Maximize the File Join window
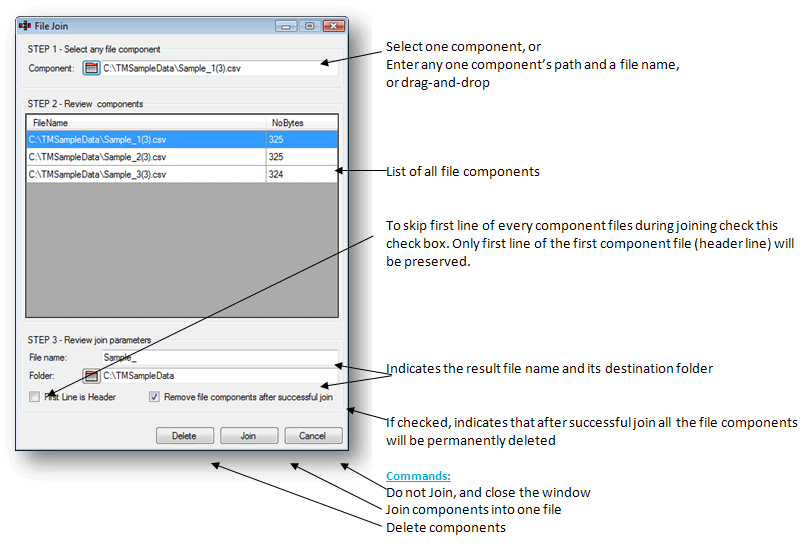 (310, 26)
